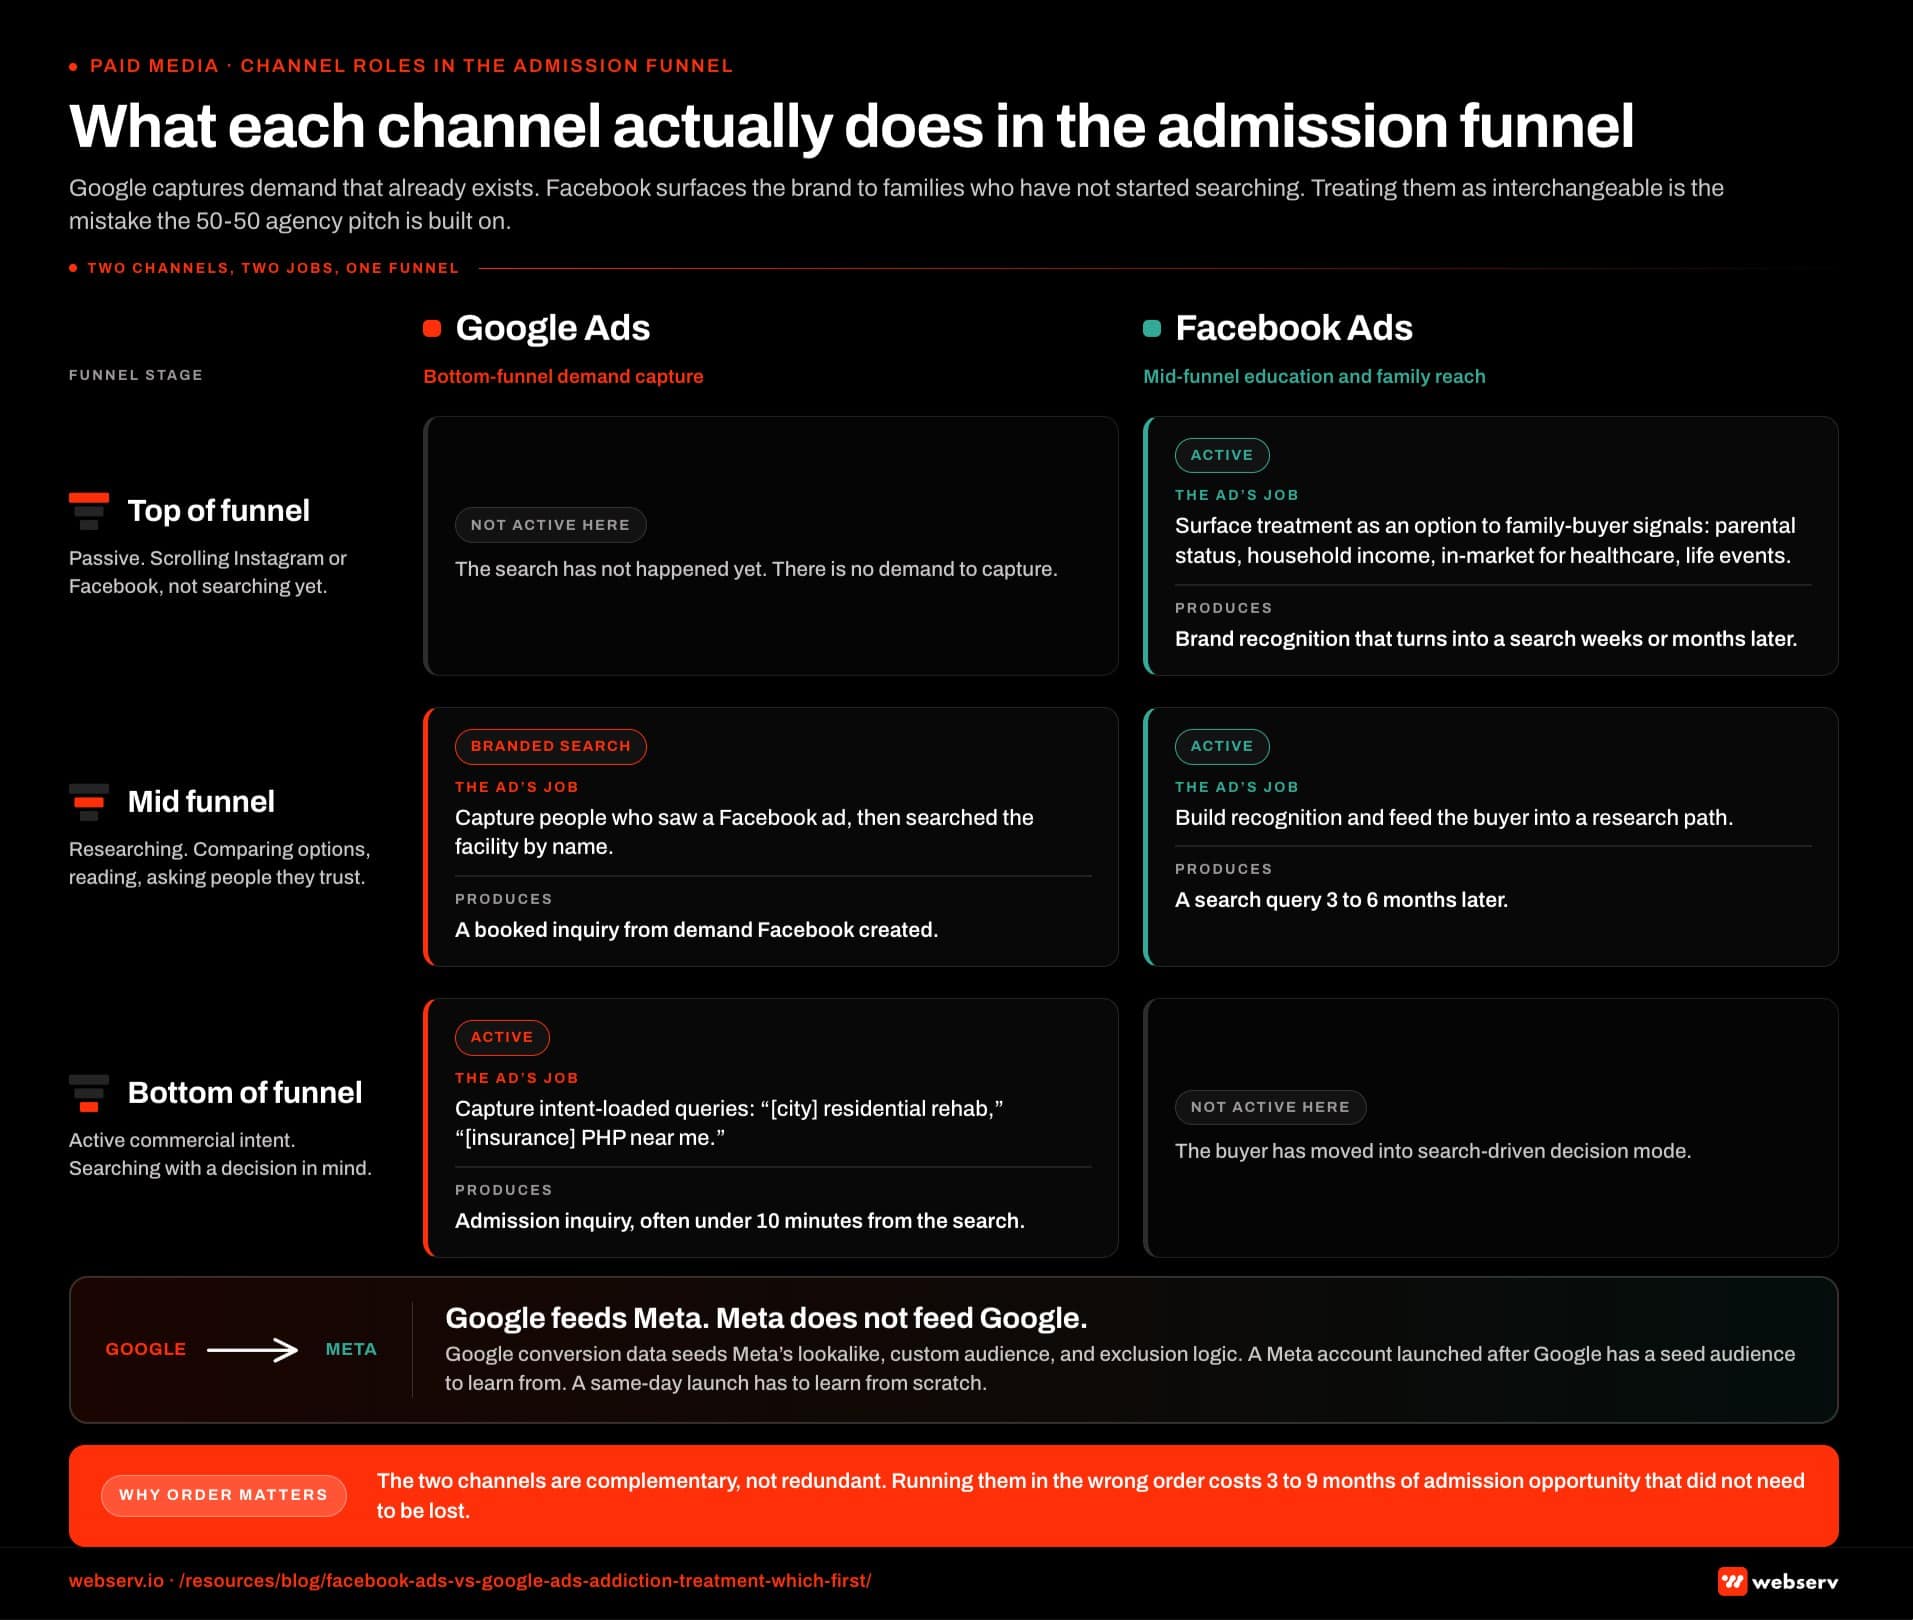Click the Google to Meta arrow
The width and height of the screenshot is (1913, 1620).
click(253, 1350)
